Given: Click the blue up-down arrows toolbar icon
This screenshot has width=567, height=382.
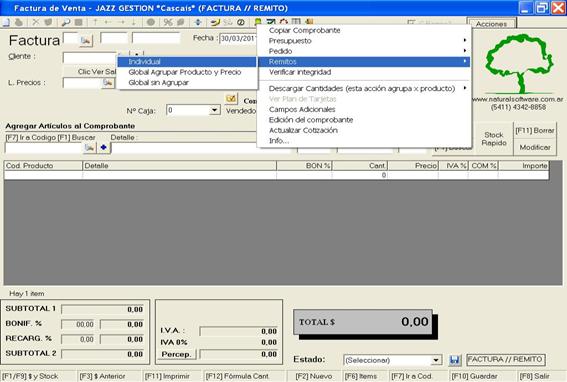Looking at the screenshot, I should 198,22.
